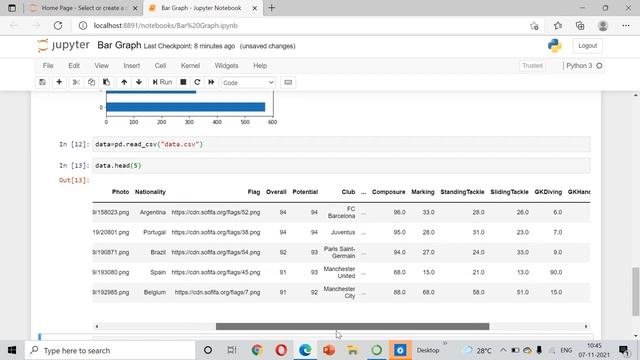Click the Bar Graph notebook title
This screenshot has height=360, width=640.
pos(119,45)
